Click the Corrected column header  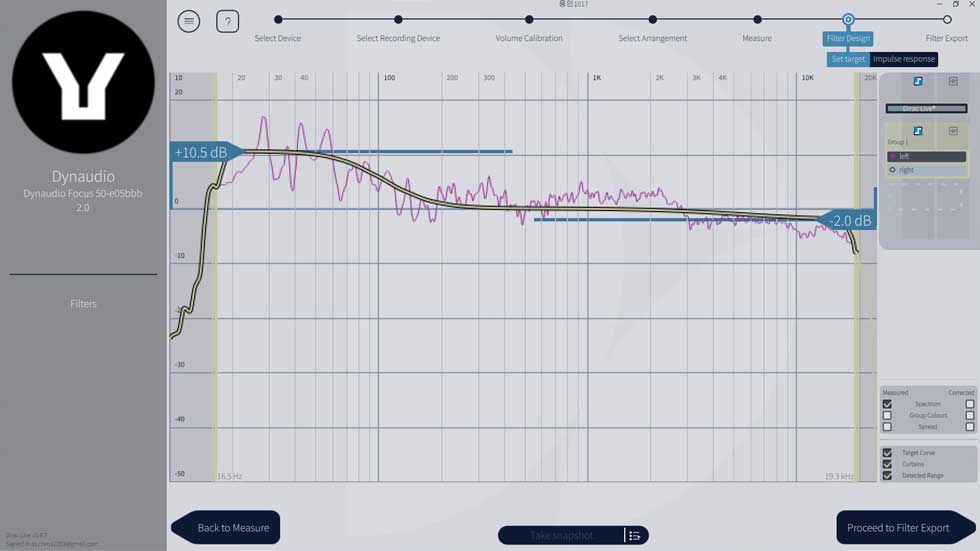(x=961, y=392)
